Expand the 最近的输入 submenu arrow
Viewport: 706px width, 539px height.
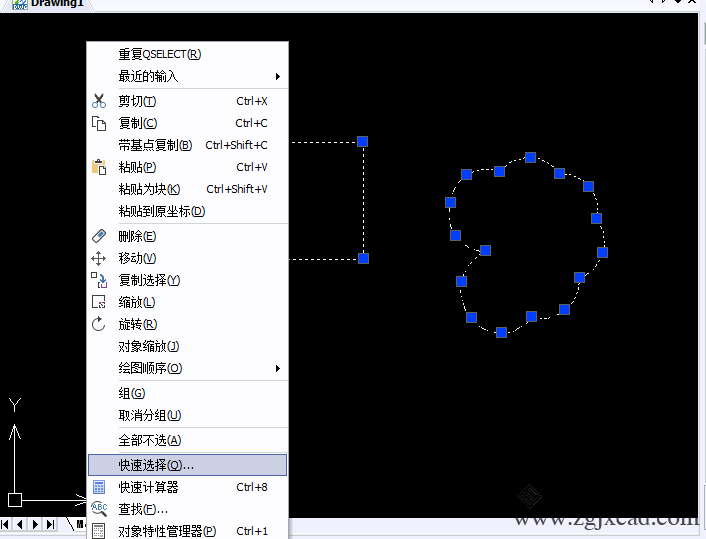278,77
